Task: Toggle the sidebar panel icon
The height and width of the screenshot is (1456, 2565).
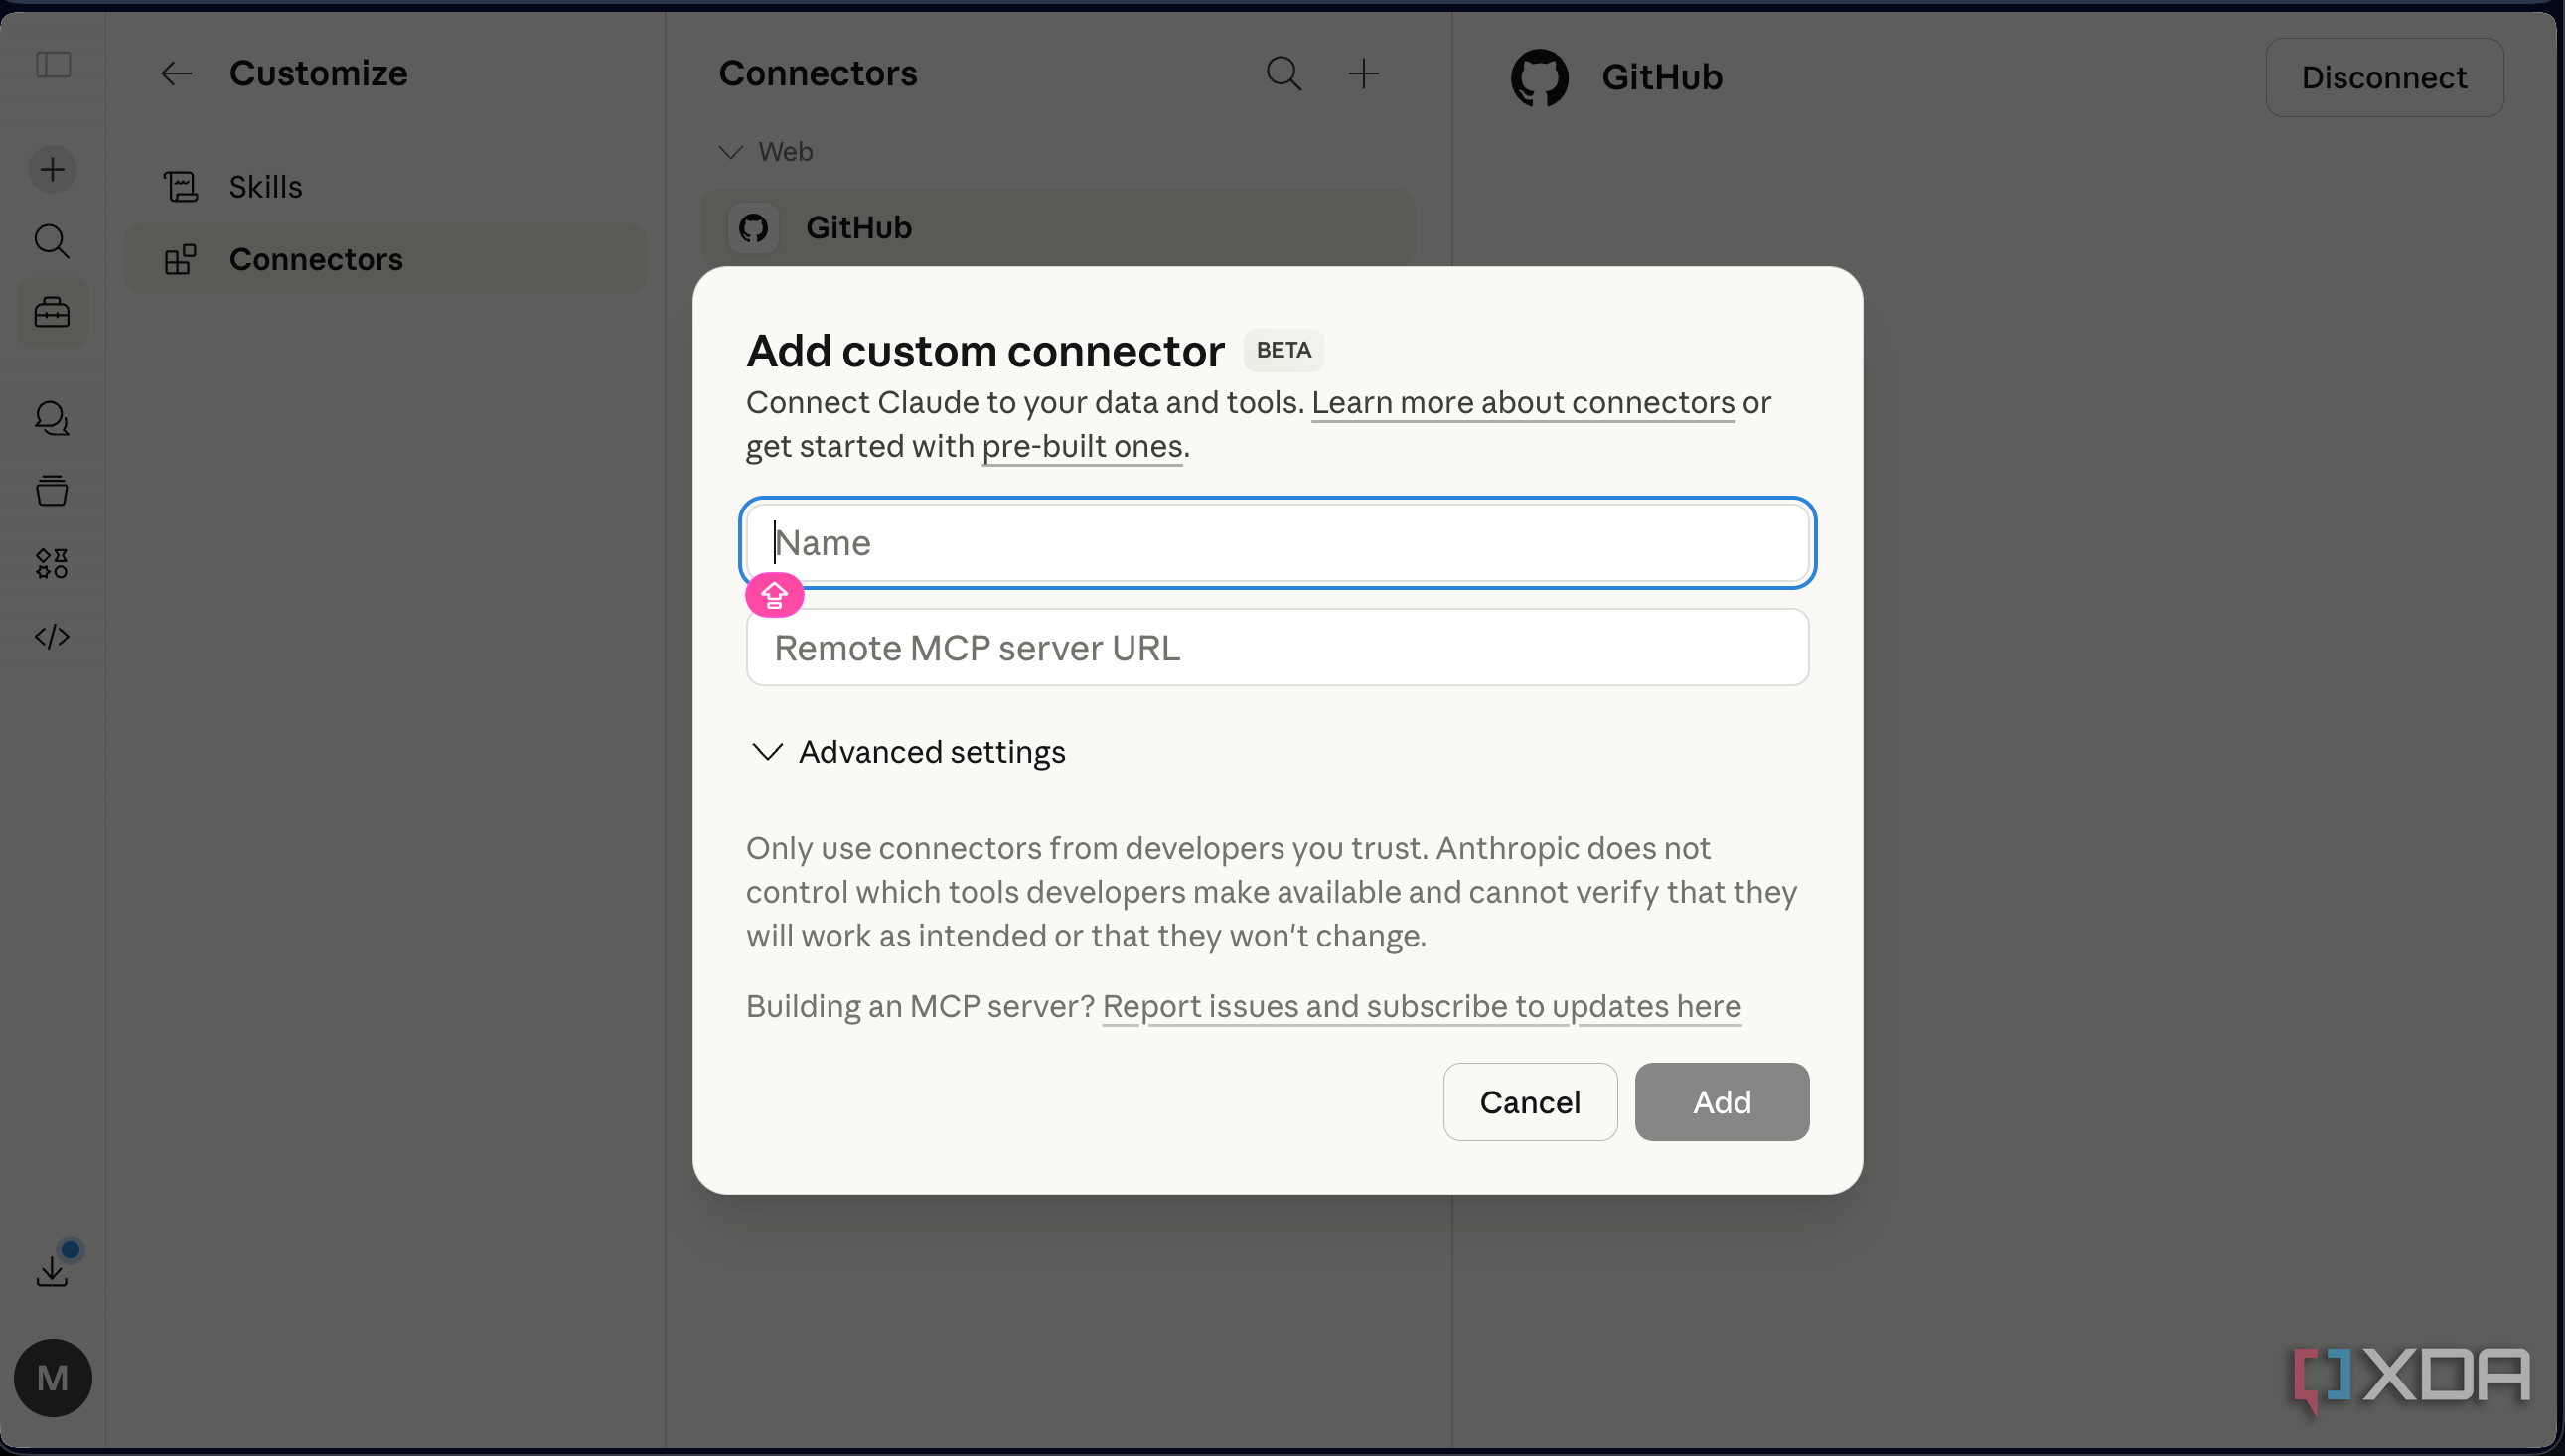Action: (x=53, y=65)
